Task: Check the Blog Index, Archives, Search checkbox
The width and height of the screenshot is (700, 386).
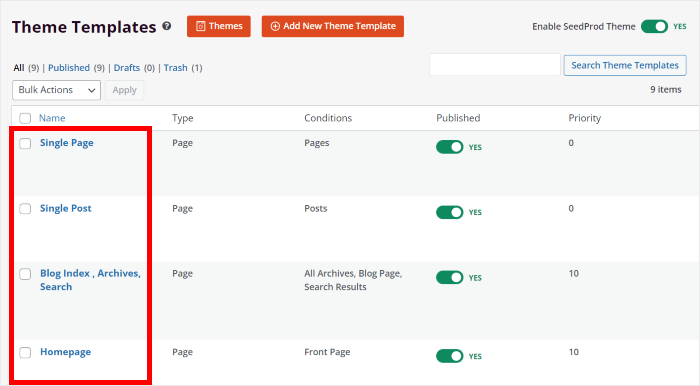Action: (25, 274)
